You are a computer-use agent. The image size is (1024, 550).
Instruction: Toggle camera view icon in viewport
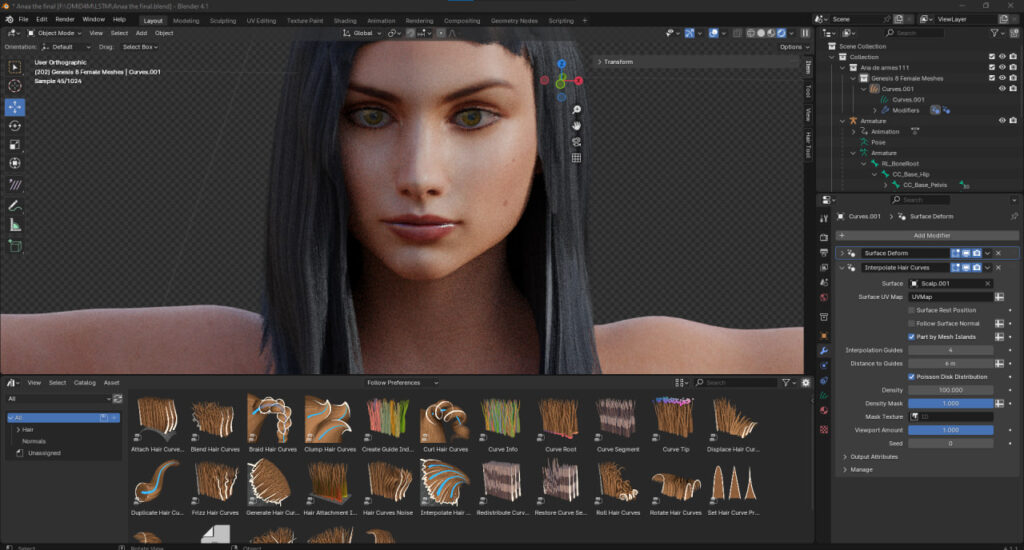click(576, 142)
